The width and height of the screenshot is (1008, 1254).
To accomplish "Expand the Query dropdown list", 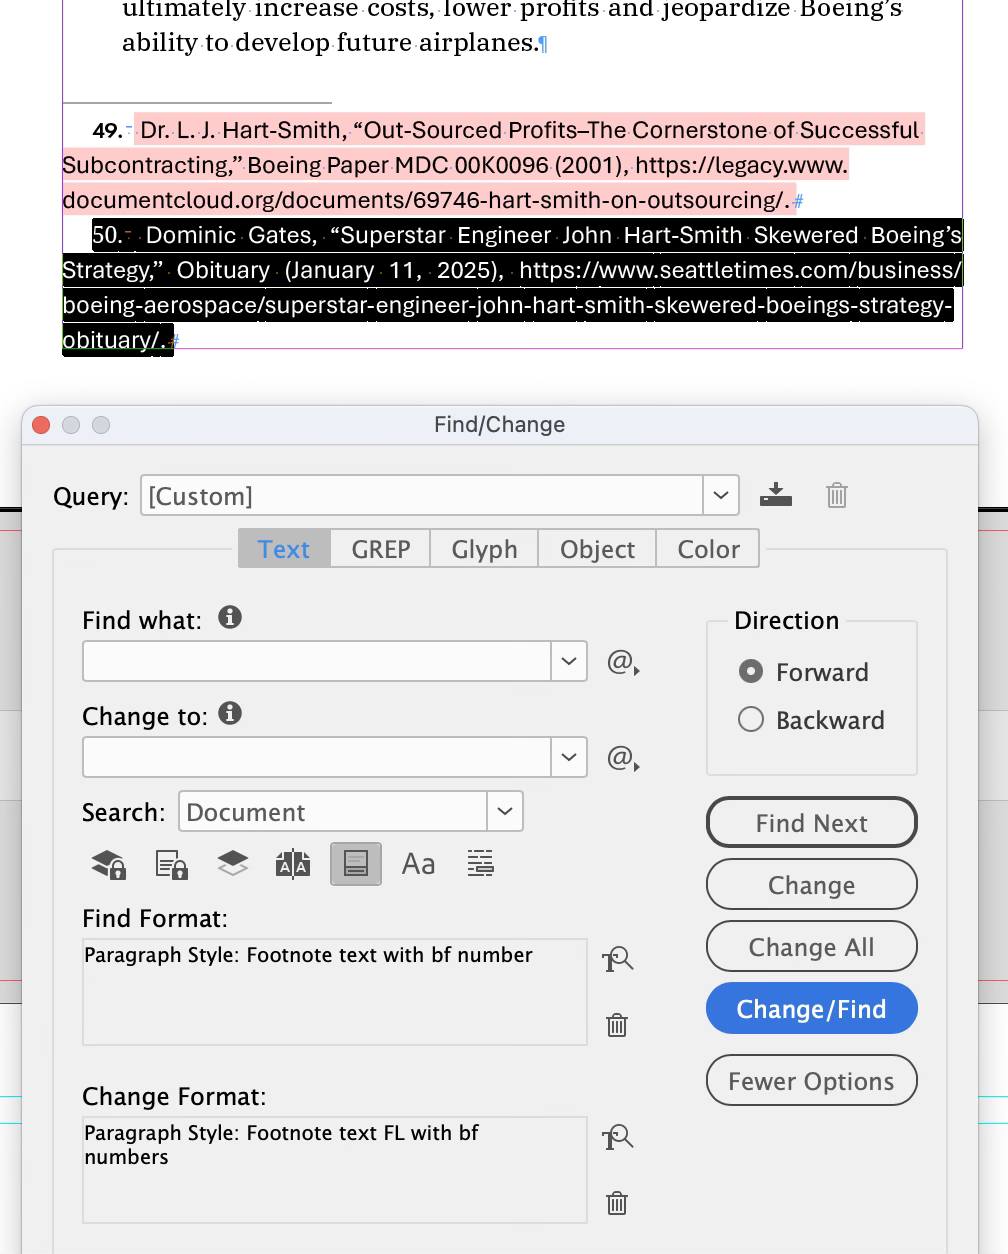I will pos(721,496).
